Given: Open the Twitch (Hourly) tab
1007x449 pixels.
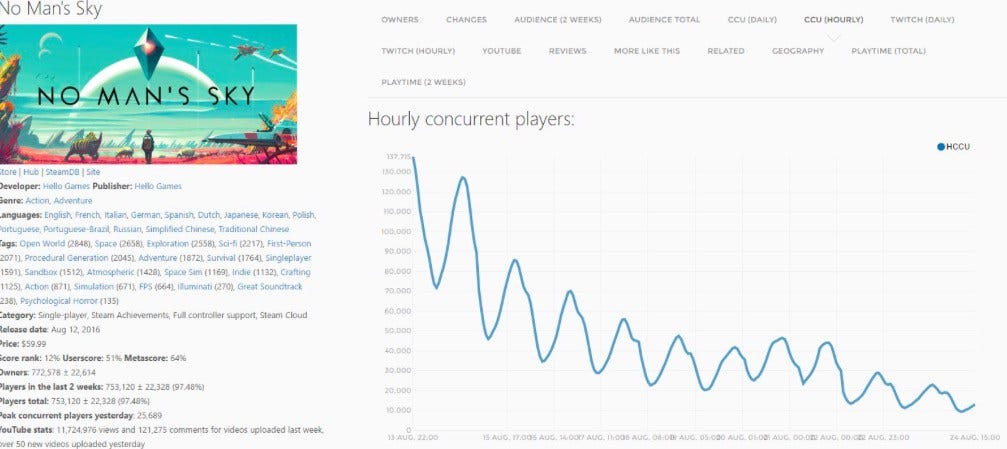Looking at the screenshot, I should pos(418,51).
